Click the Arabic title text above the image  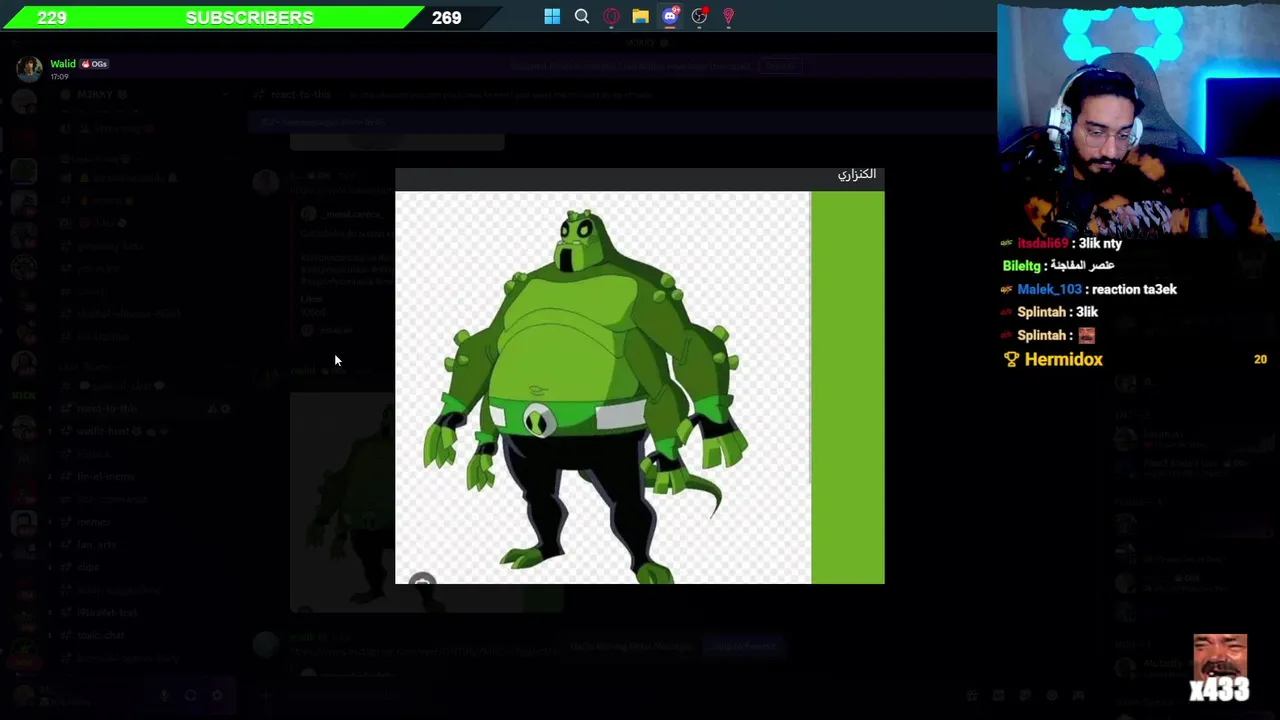[x=857, y=174]
